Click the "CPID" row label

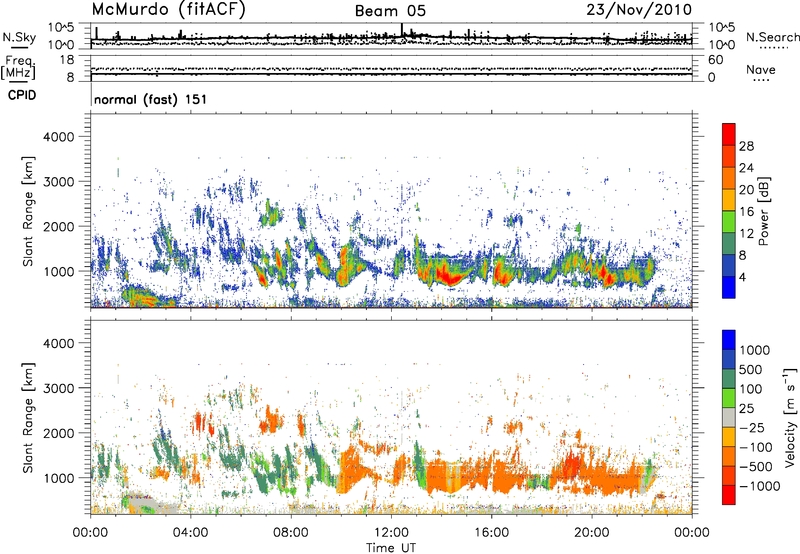(x=22, y=95)
